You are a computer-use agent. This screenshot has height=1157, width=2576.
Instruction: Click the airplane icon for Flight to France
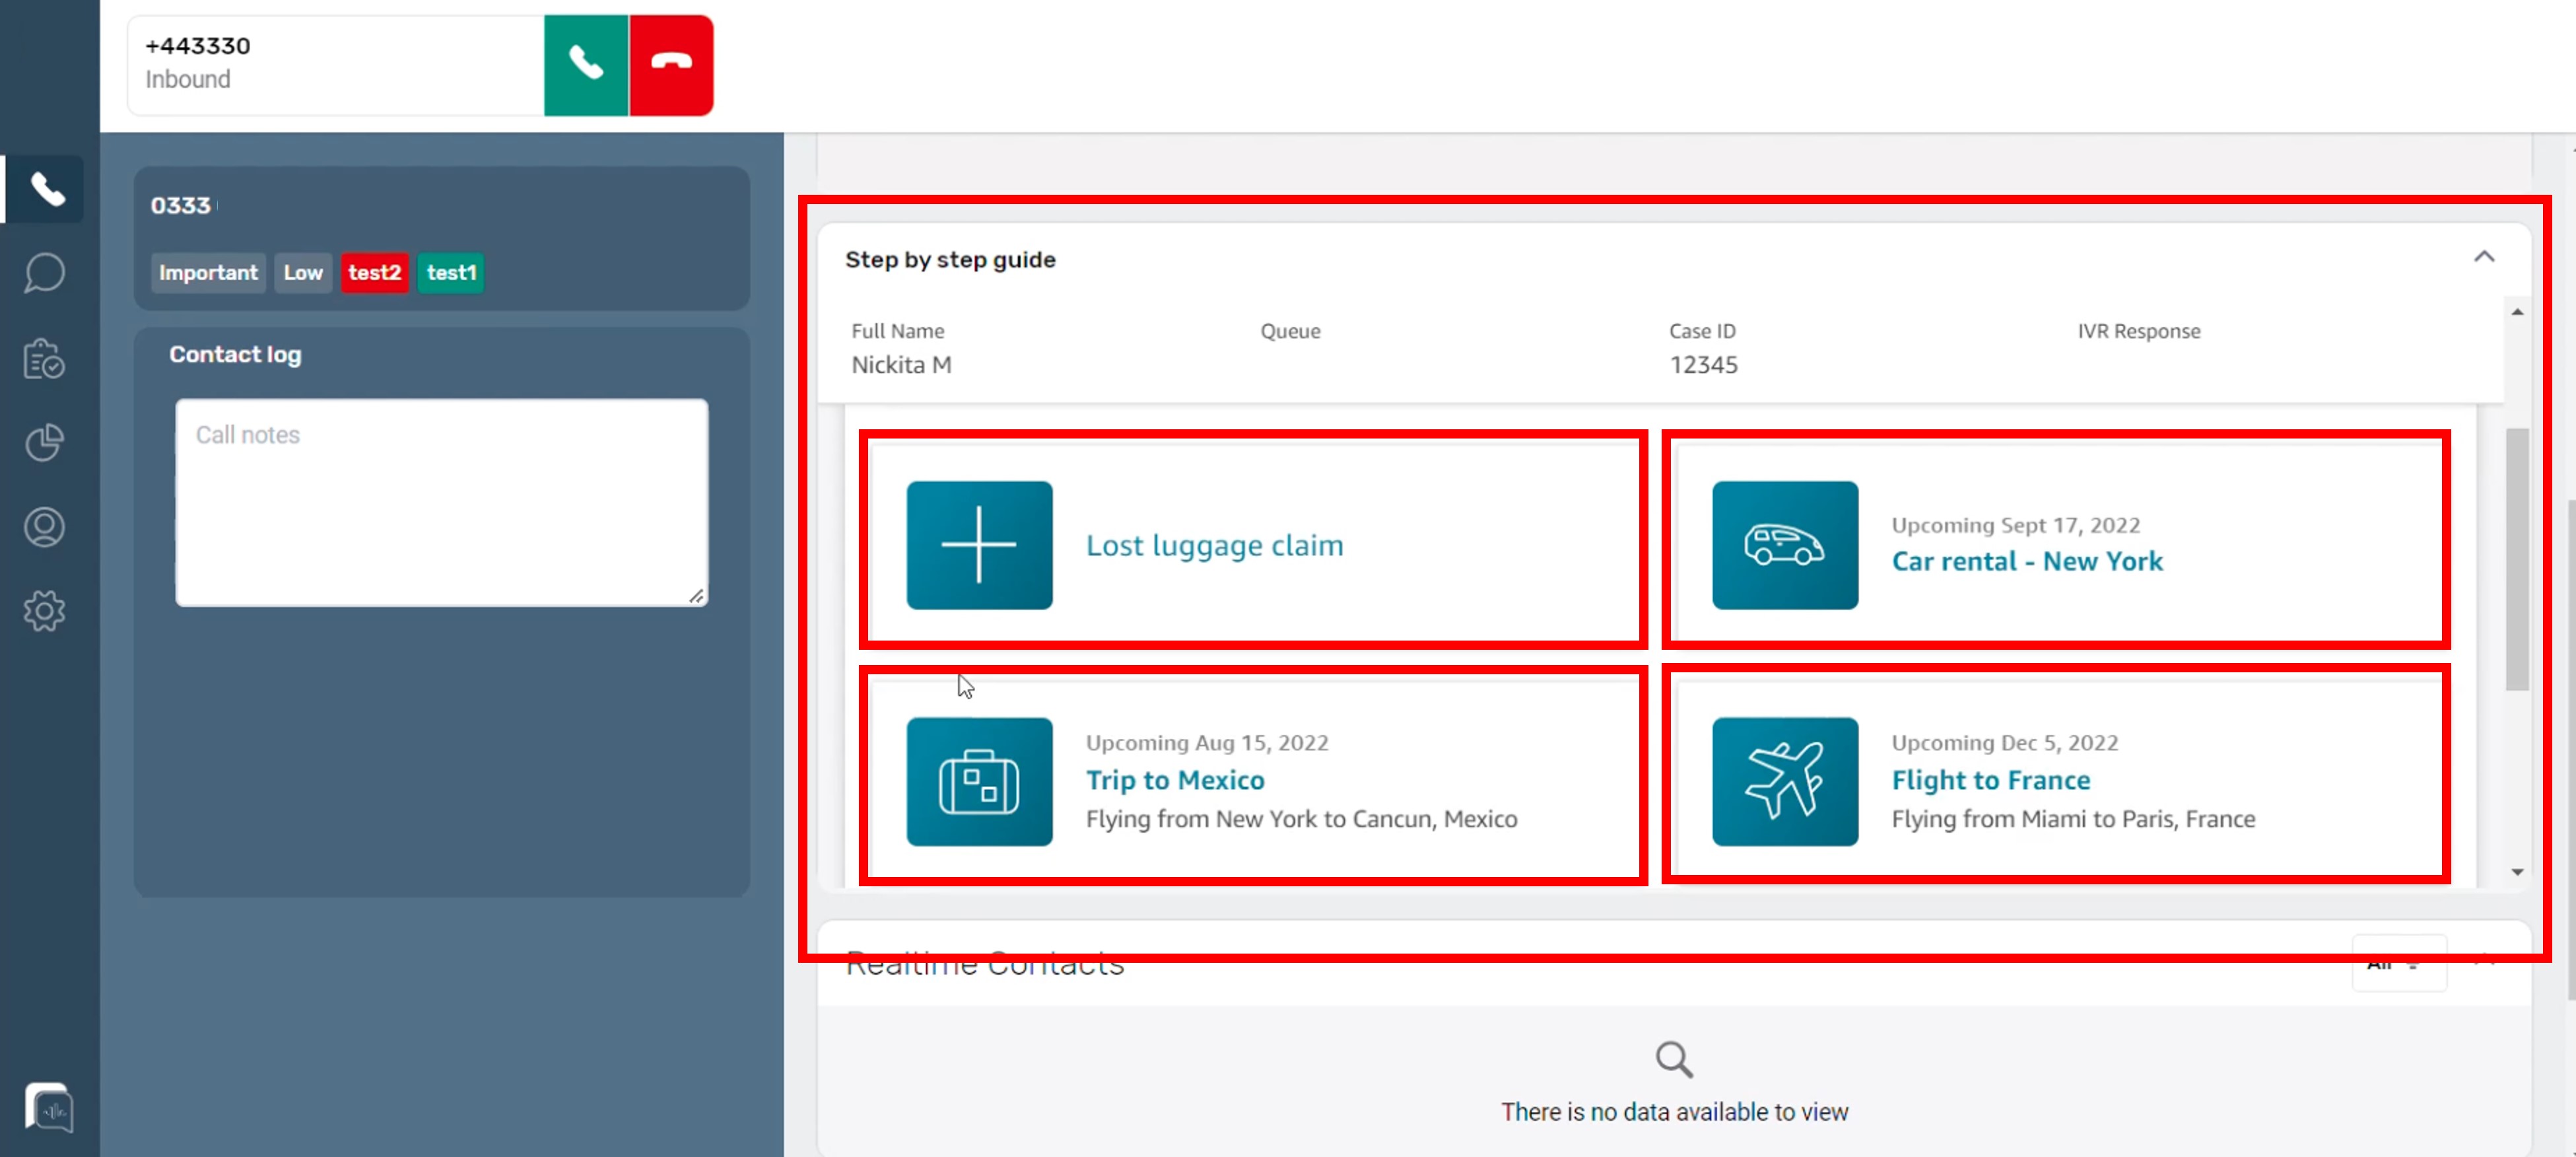[x=1784, y=781]
